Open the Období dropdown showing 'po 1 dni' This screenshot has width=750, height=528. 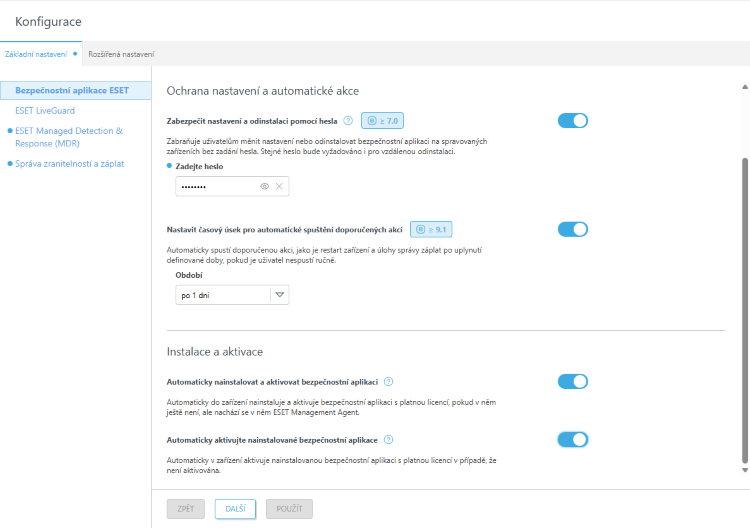coord(231,295)
